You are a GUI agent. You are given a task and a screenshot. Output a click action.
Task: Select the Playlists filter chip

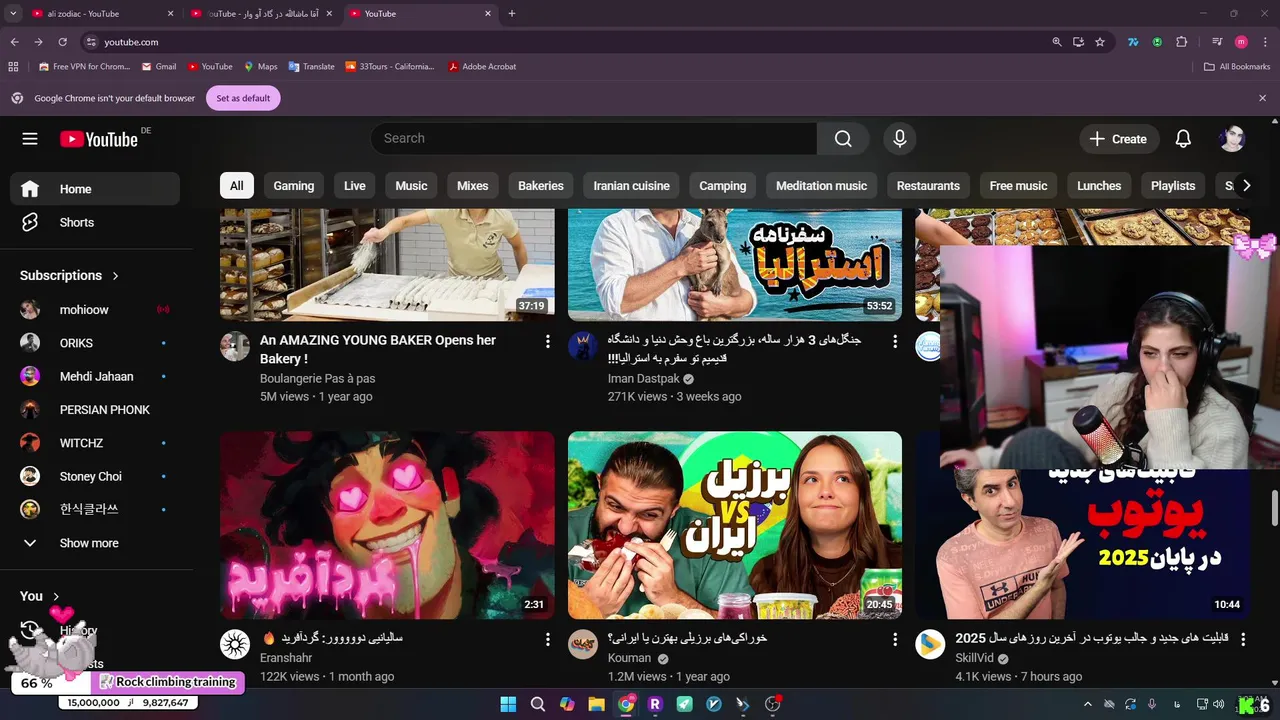click(1173, 186)
